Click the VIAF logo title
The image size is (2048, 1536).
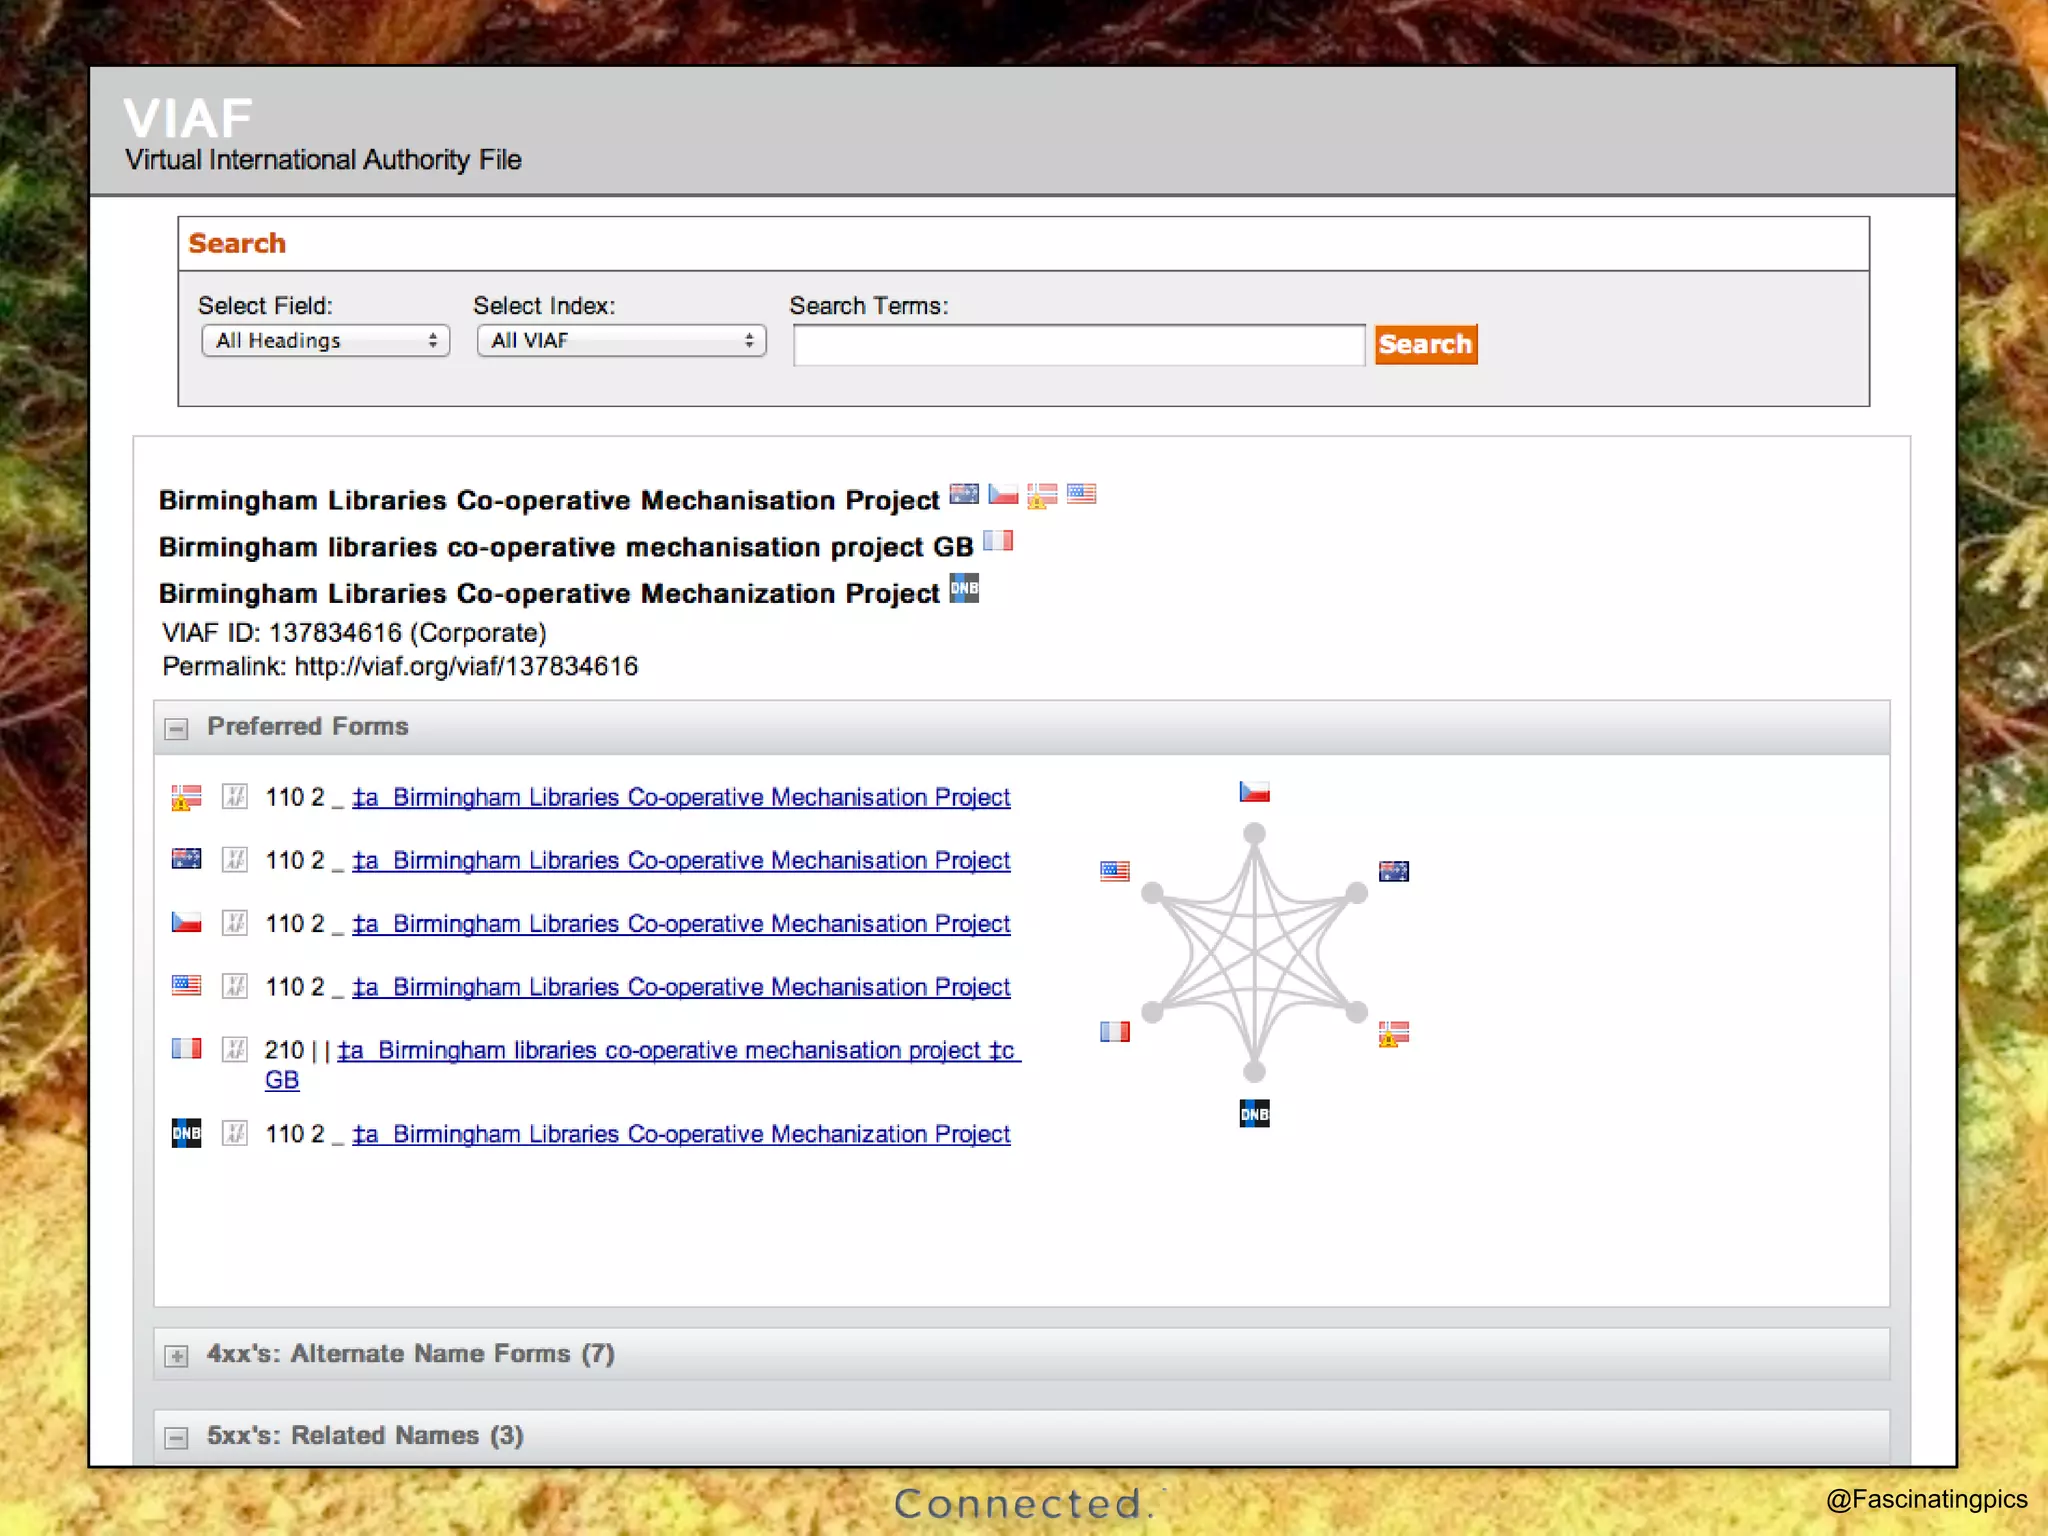188,118
